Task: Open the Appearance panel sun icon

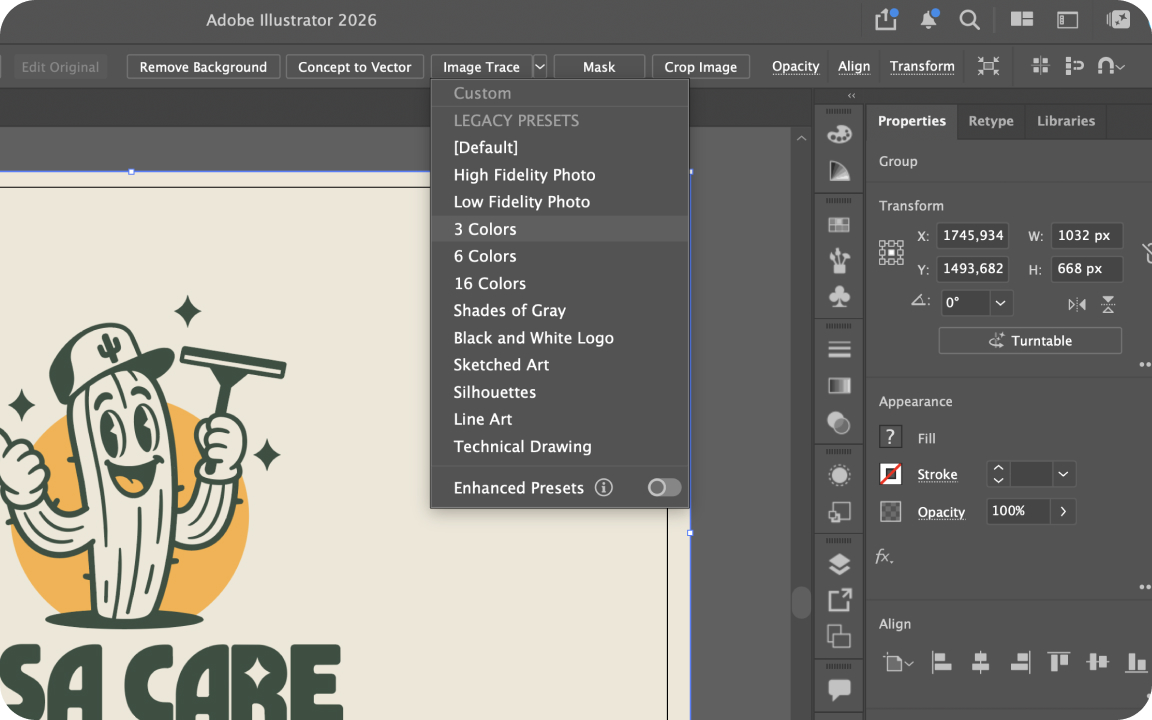Action: pyautogui.click(x=839, y=475)
